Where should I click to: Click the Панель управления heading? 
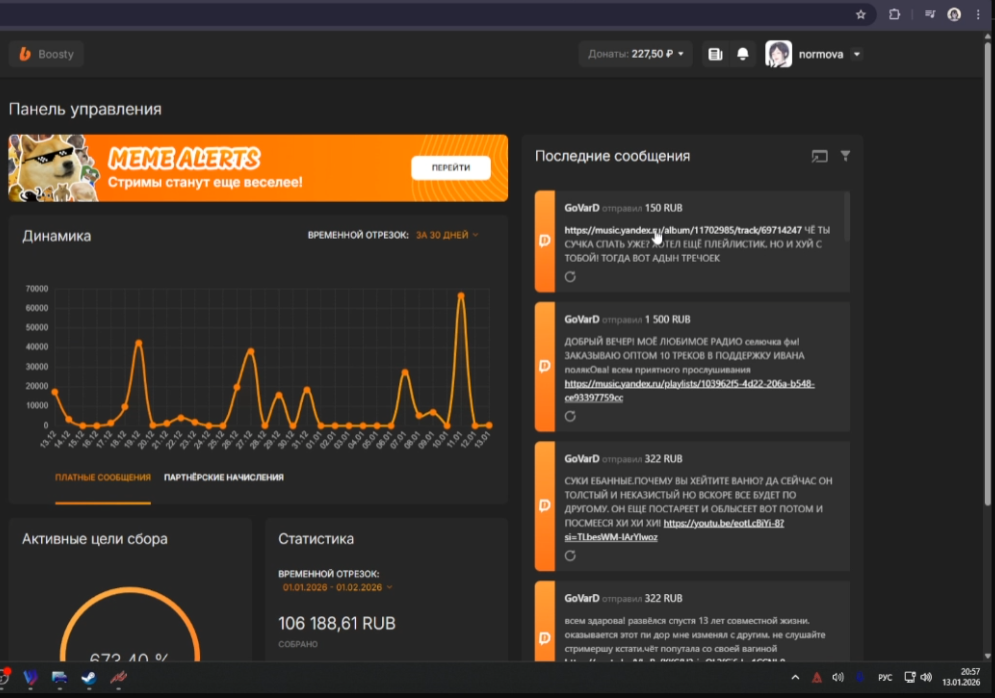(85, 109)
